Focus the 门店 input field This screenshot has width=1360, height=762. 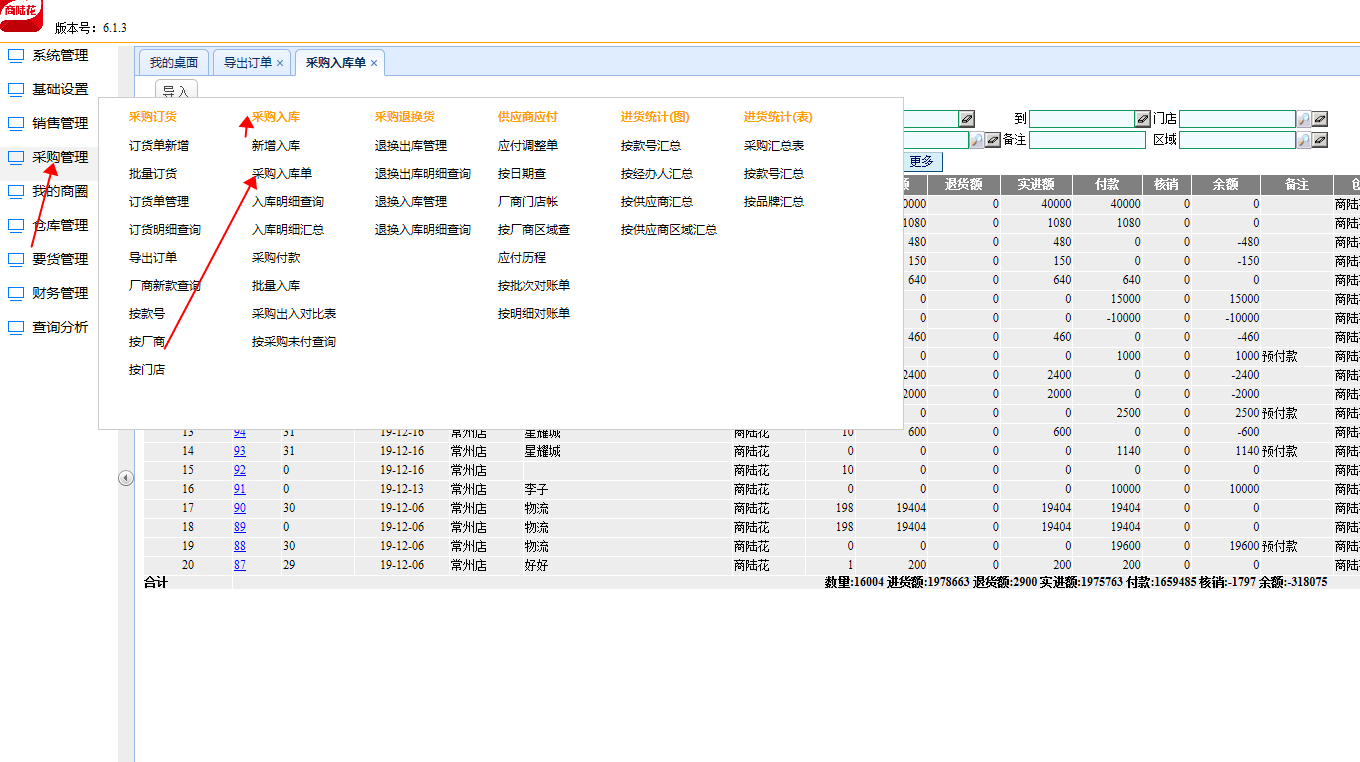[x=1238, y=118]
